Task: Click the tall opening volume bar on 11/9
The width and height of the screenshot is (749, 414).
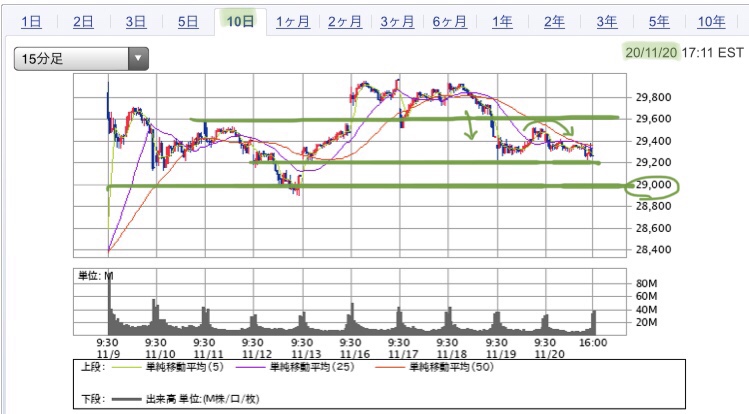Action: coord(109,303)
